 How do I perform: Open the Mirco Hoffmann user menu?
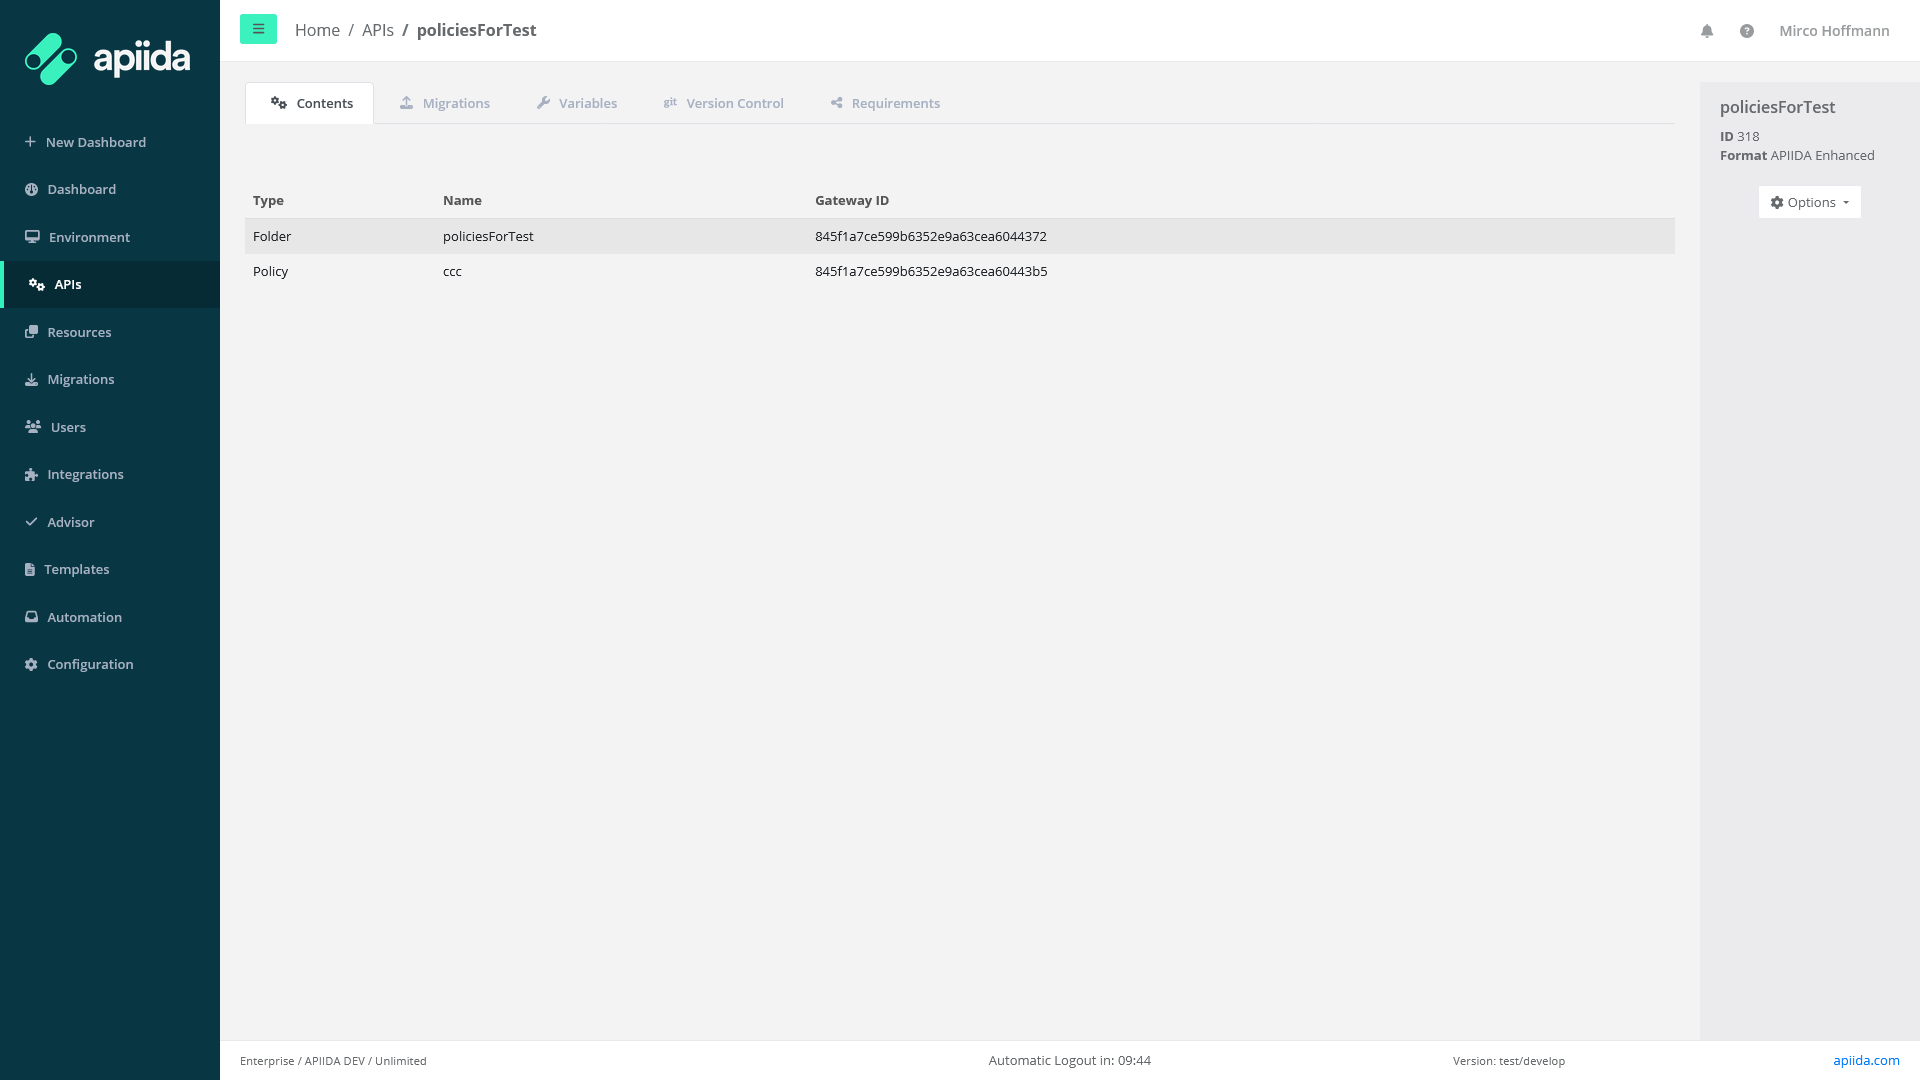(x=1833, y=31)
